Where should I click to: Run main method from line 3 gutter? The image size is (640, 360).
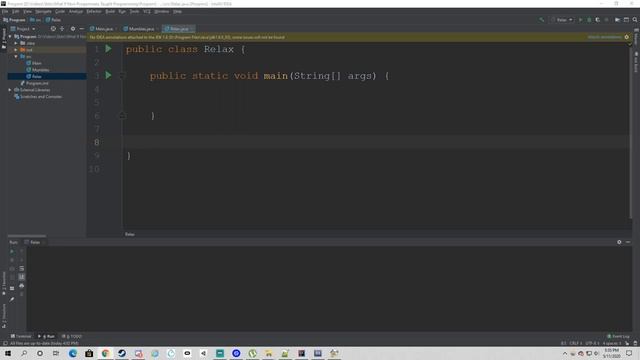tap(108, 75)
